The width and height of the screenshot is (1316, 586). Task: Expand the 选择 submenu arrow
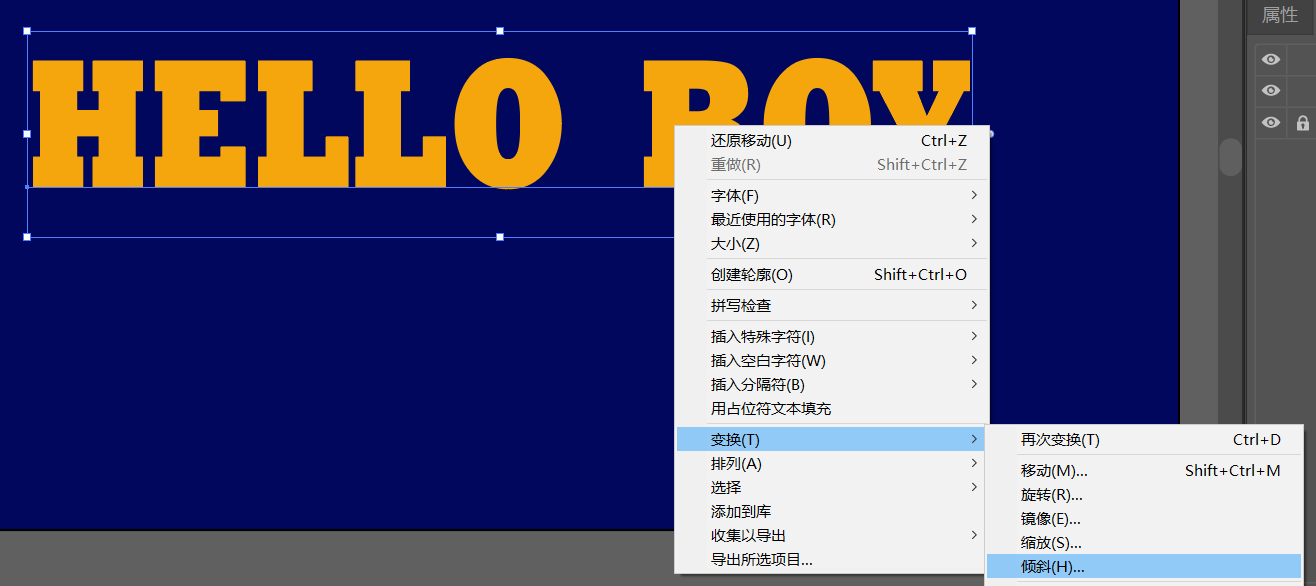tap(973, 488)
